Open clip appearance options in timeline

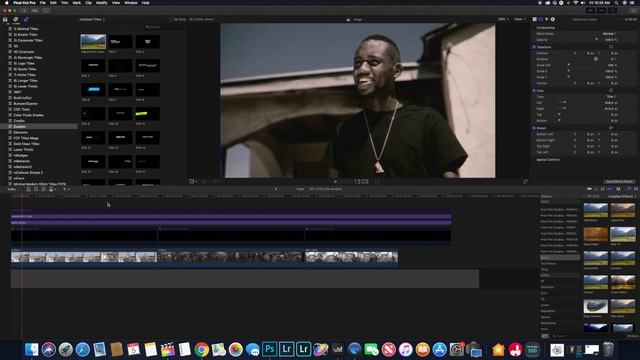coord(618,189)
